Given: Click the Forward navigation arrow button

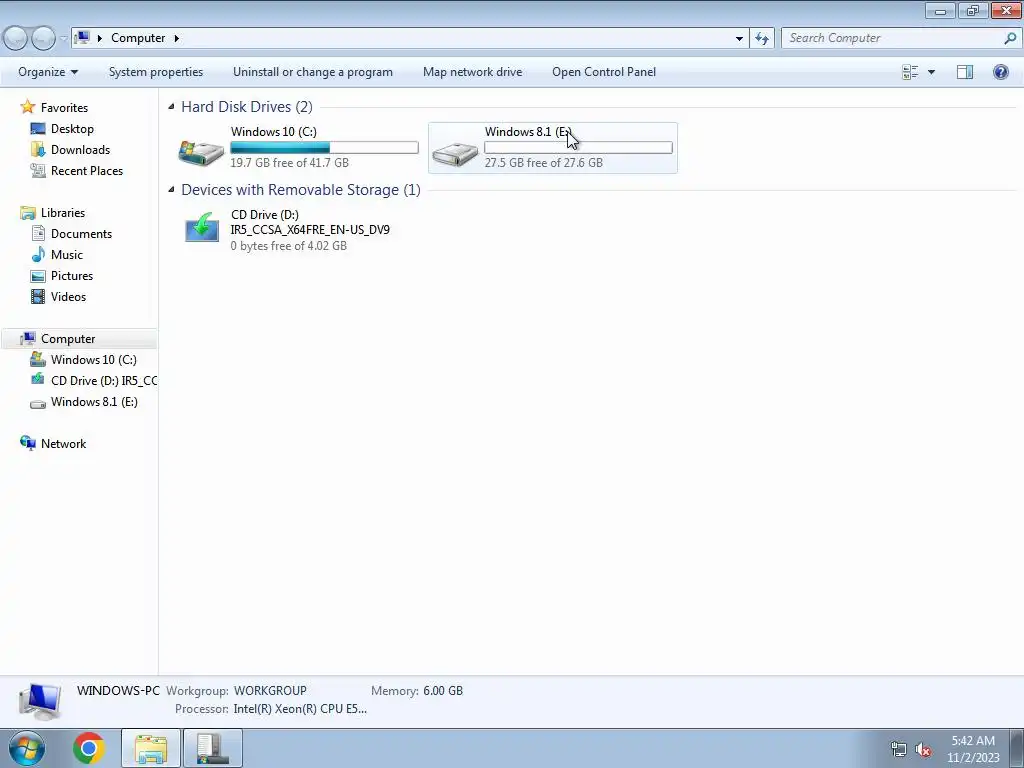Looking at the screenshot, I should coord(43,39).
